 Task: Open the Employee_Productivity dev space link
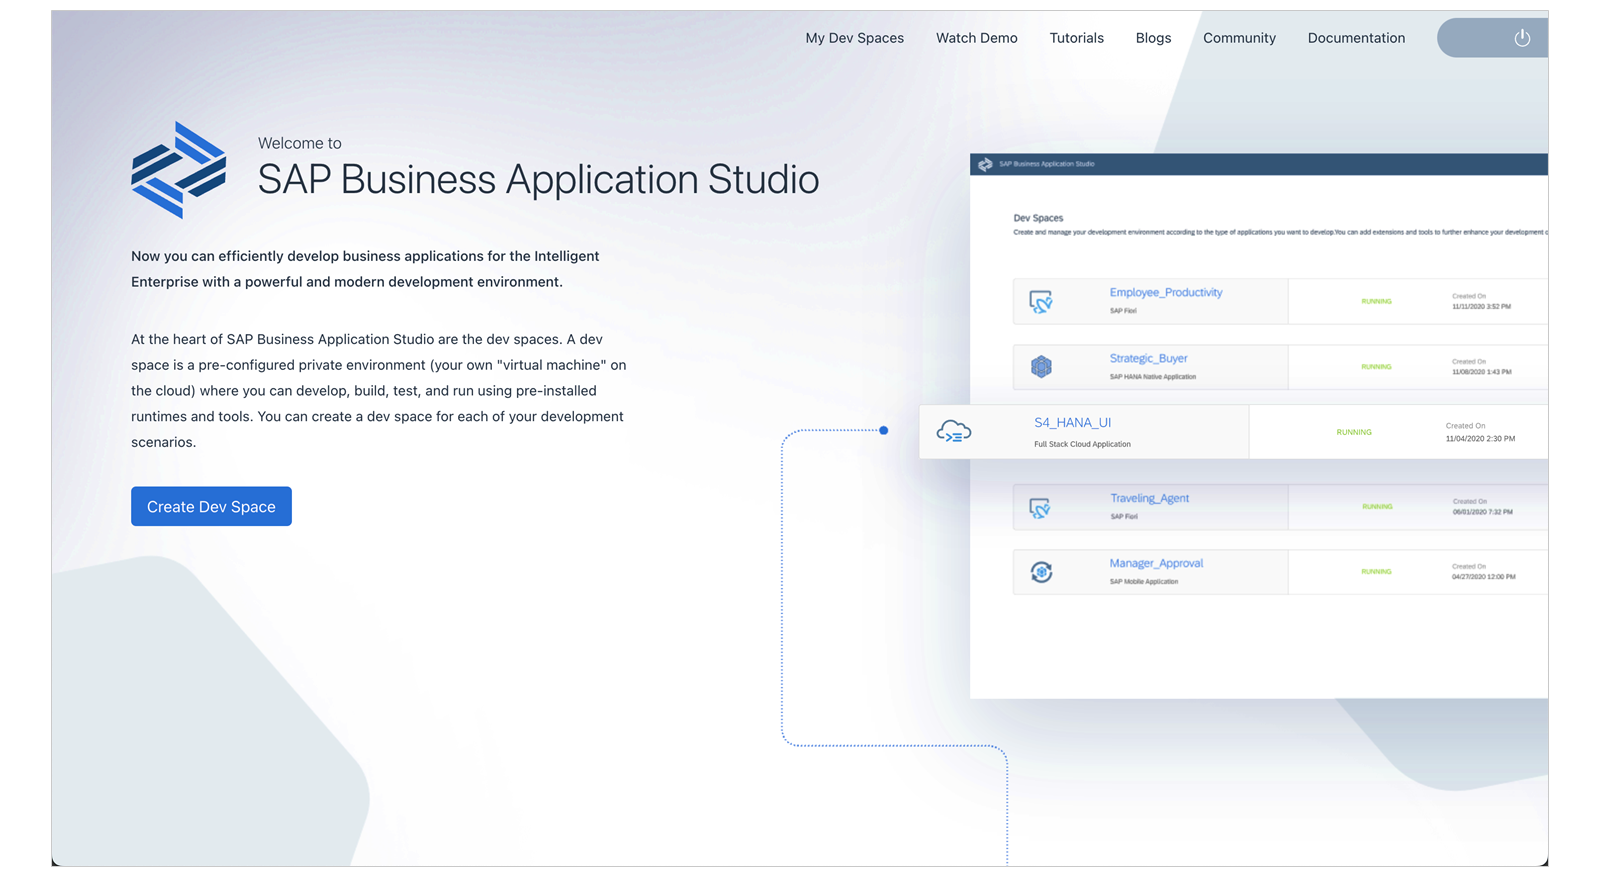1166,293
